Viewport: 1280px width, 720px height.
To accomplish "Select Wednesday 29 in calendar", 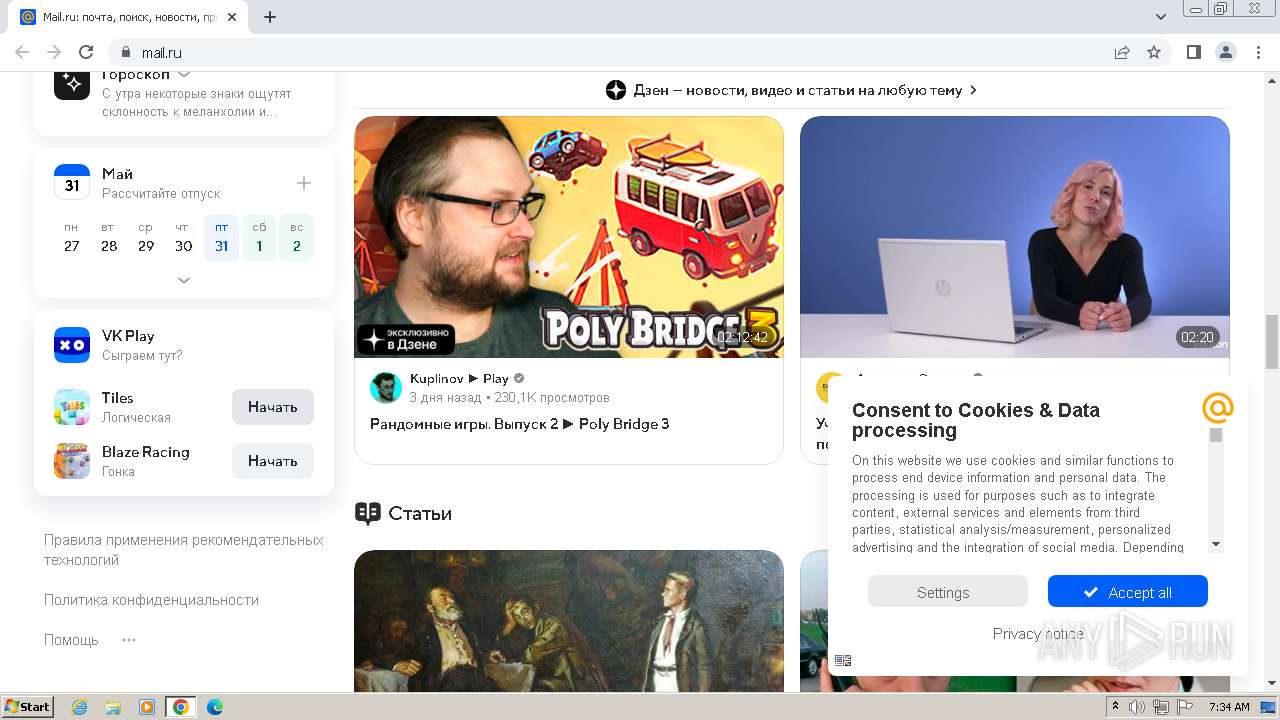I will pyautogui.click(x=146, y=238).
